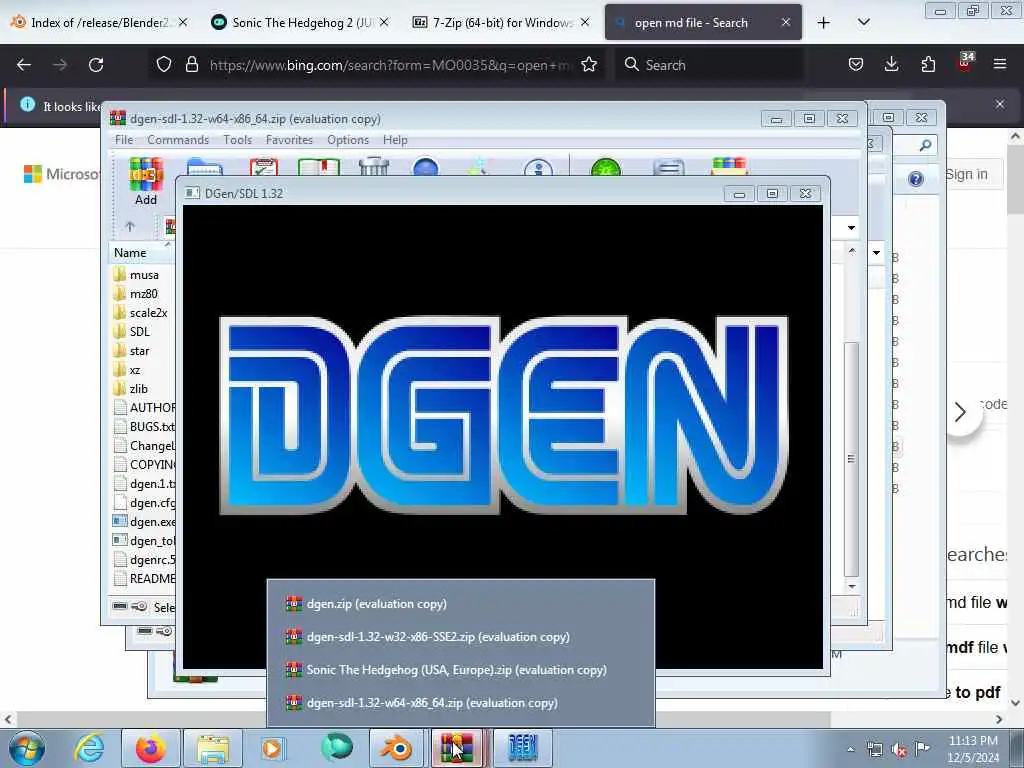Screen dimensions: 1024x768
Task: Click the SFX books icon in WinRAR
Action: [729, 167]
